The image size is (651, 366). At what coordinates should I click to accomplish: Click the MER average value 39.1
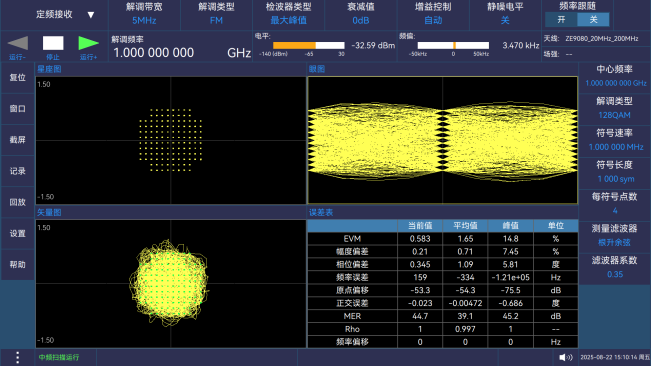point(465,316)
